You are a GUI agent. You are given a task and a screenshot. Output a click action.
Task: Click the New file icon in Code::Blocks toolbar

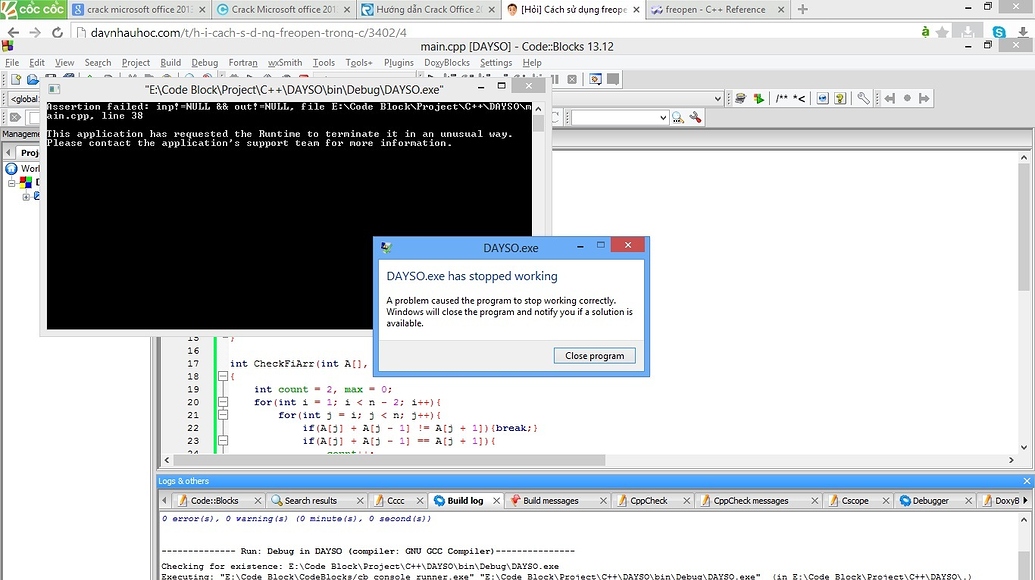coord(16,79)
